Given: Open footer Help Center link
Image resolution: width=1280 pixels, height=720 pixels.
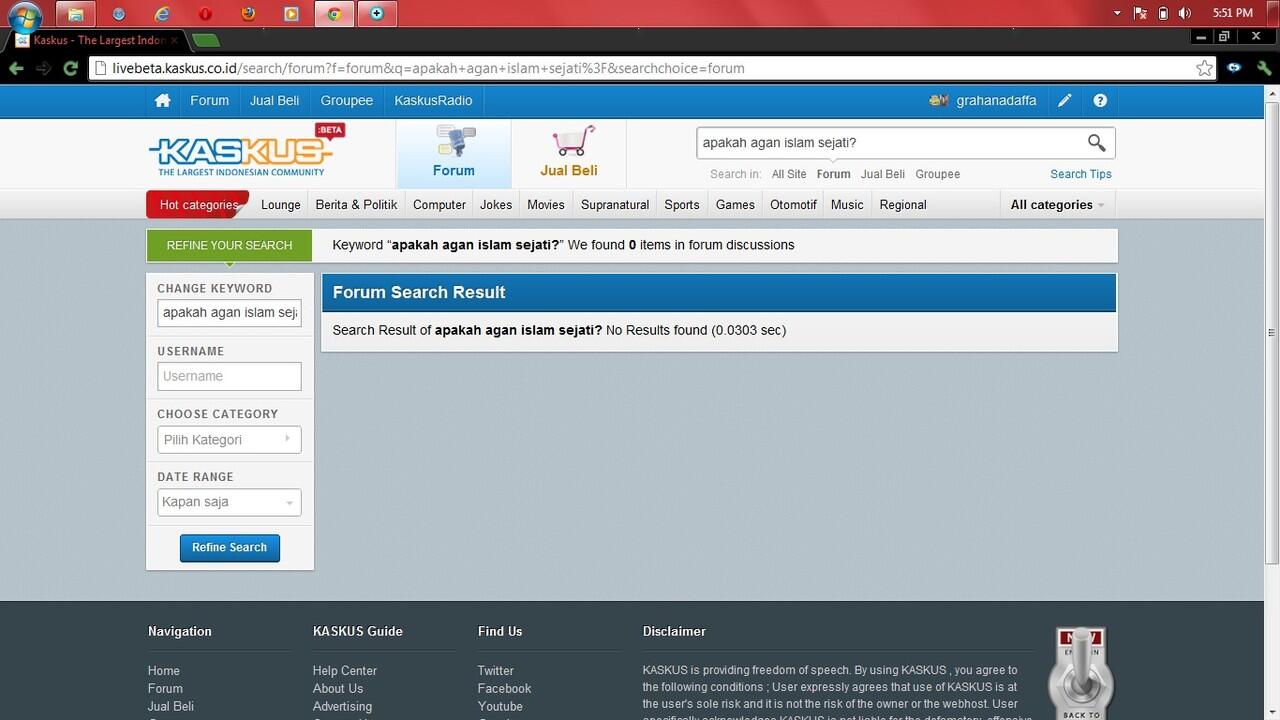Looking at the screenshot, I should point(344,671).
